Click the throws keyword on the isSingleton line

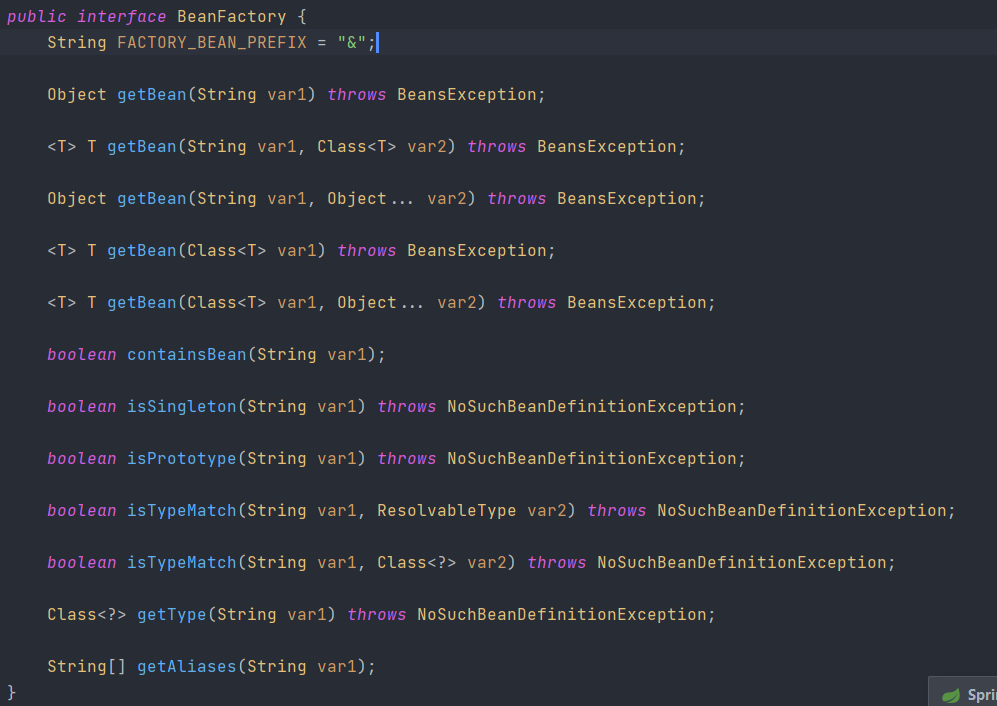tap(406, 407)
